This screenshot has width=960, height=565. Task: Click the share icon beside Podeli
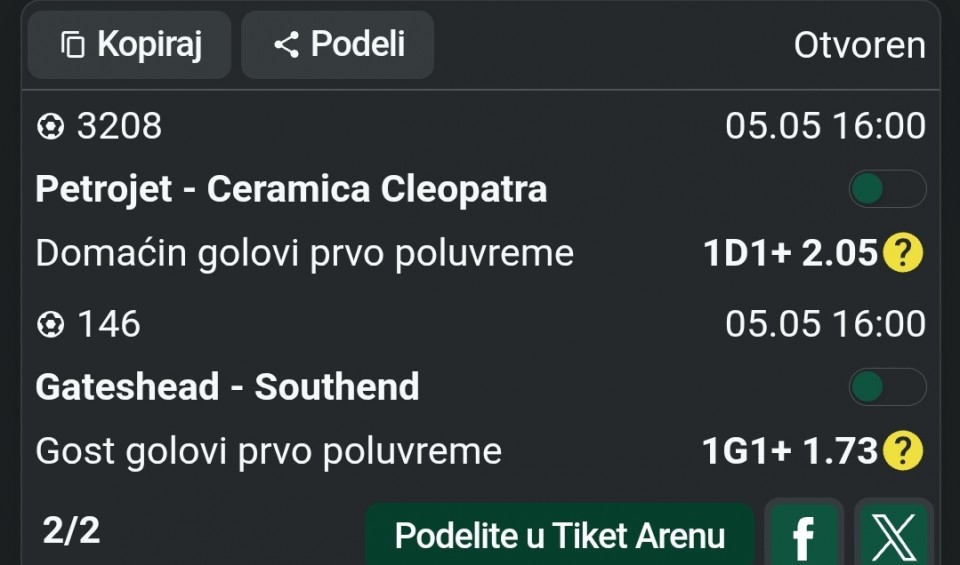[x=286, y=45]
